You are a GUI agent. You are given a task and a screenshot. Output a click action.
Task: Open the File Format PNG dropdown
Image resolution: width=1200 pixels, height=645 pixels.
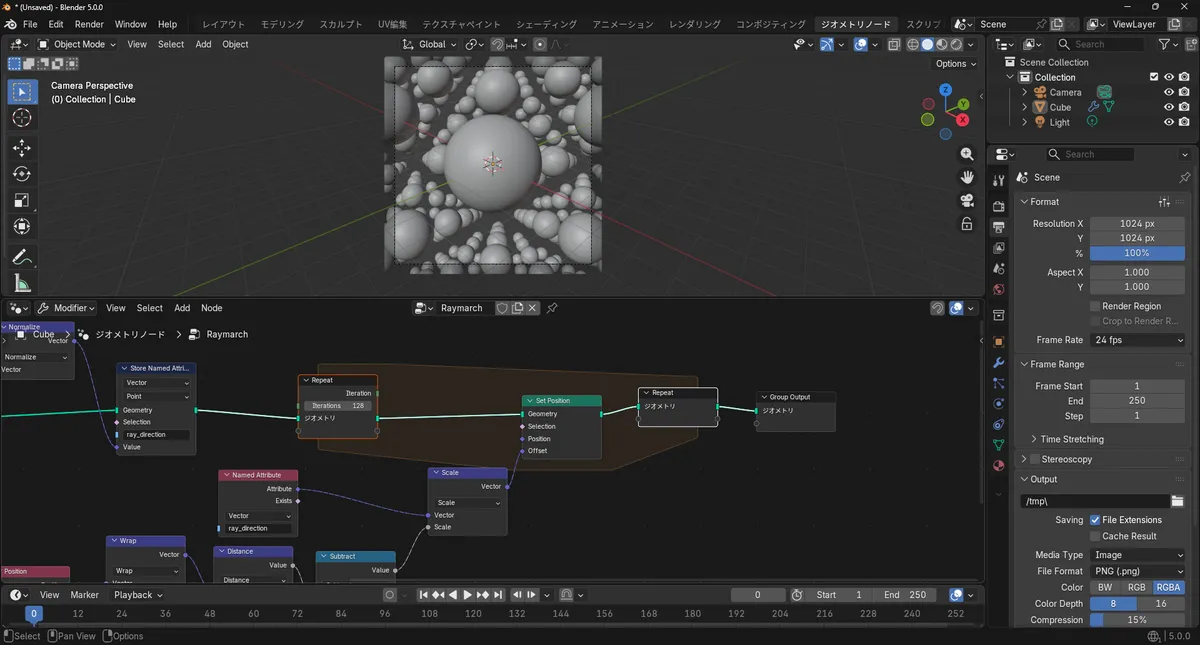(x=1137, y=571)
